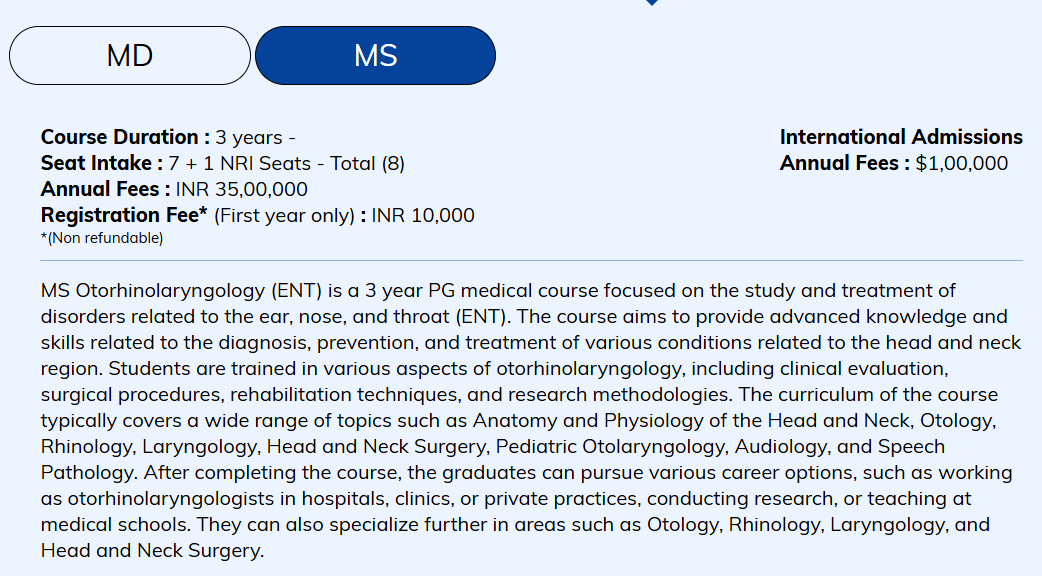This screenshot has width=1042, height=576.
Task: Click the Registration Fee* label
Action: click(124, 215)
